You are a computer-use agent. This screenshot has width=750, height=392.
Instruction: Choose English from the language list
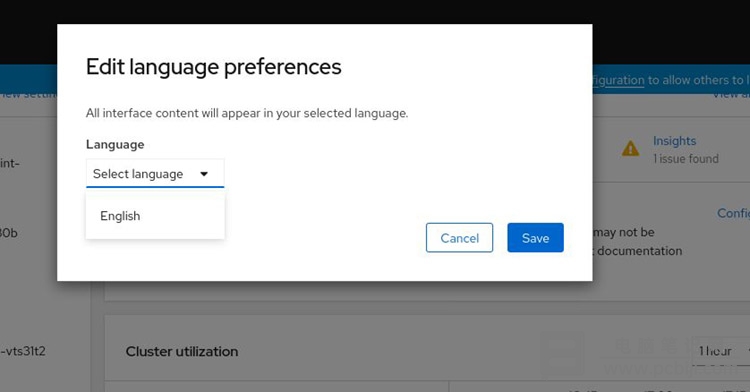[x=155, y=216]
